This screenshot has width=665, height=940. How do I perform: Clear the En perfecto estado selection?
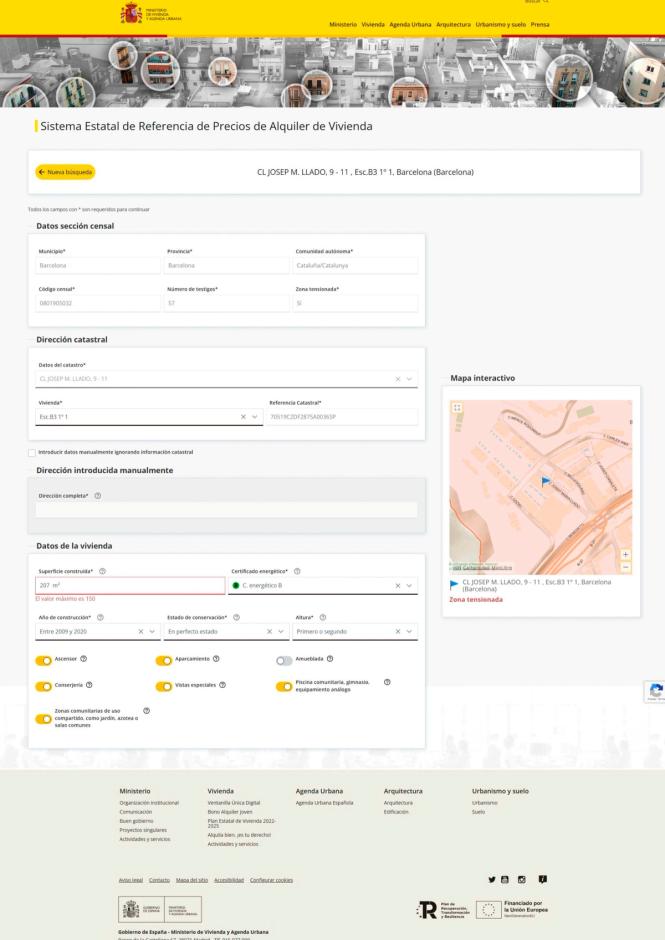pyautogui.click(x=269, y=631)
